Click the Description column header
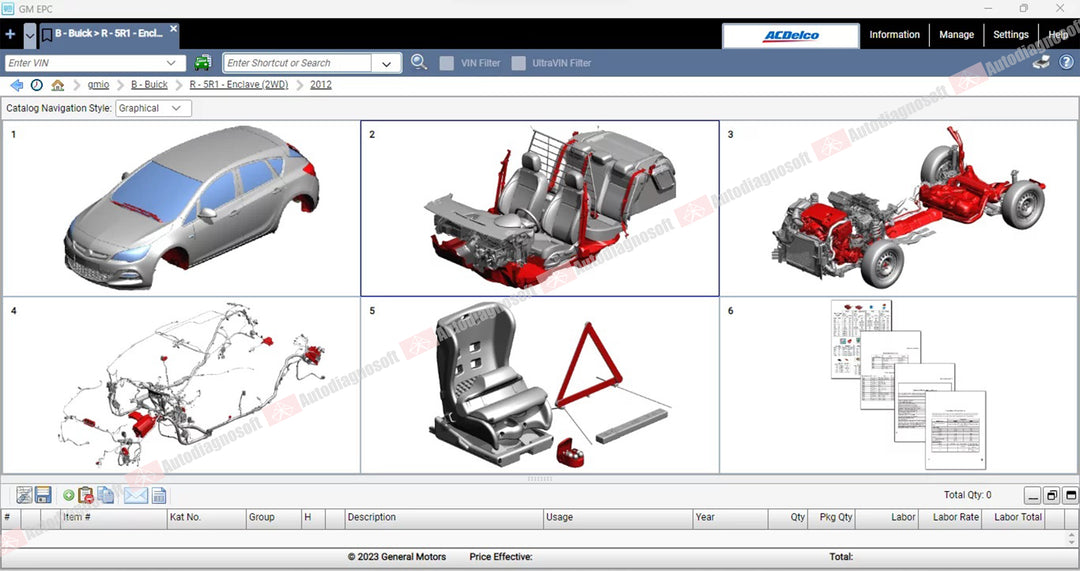 [x=444, y=517]
